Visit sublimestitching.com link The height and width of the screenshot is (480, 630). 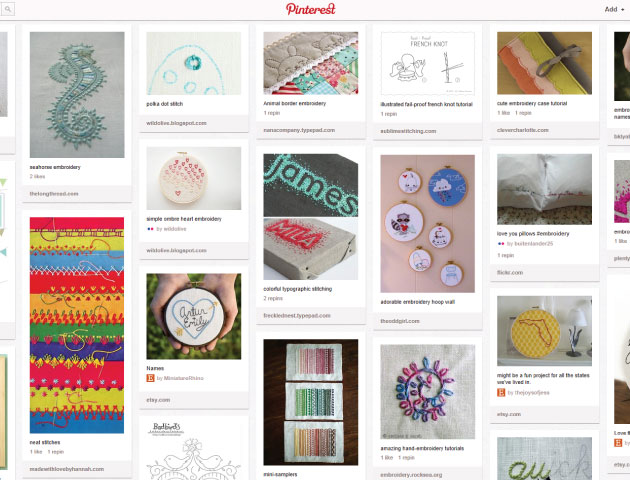(408, 131)
